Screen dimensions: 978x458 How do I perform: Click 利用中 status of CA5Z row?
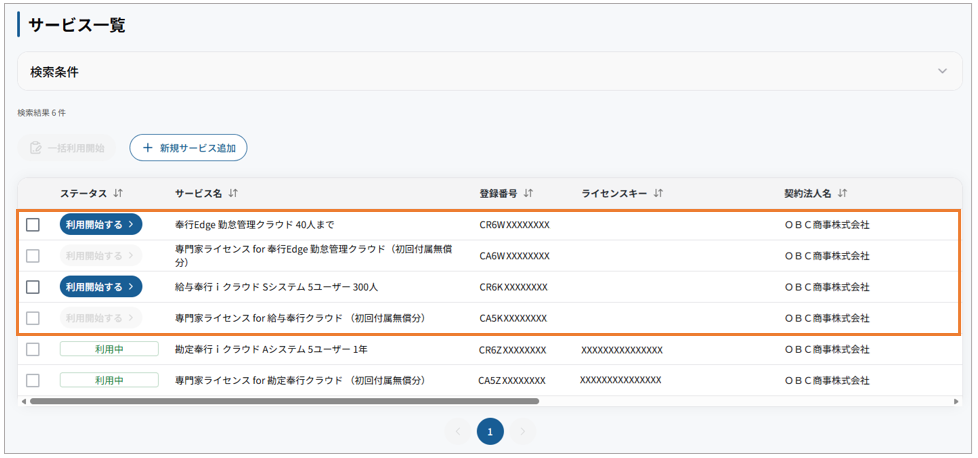(x=109, y=380)
